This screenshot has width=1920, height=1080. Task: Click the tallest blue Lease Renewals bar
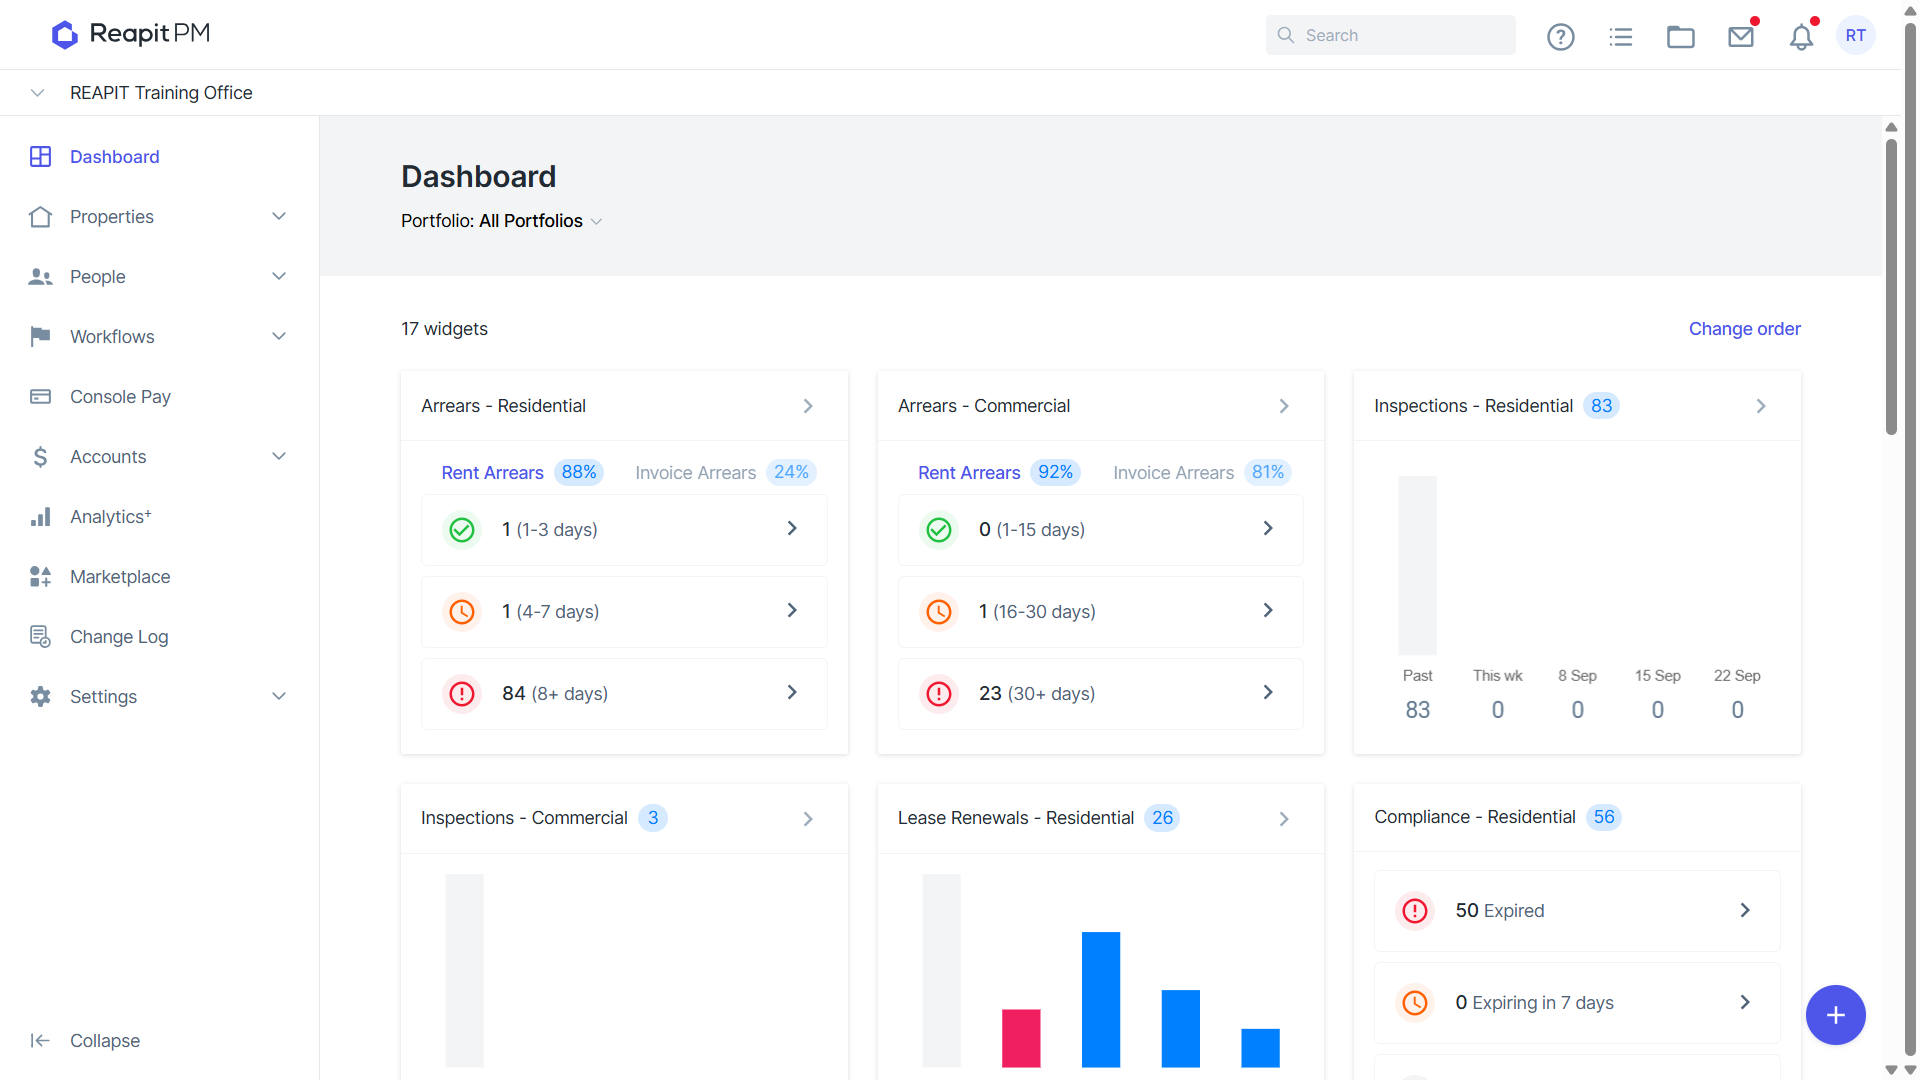point(1100,999)
